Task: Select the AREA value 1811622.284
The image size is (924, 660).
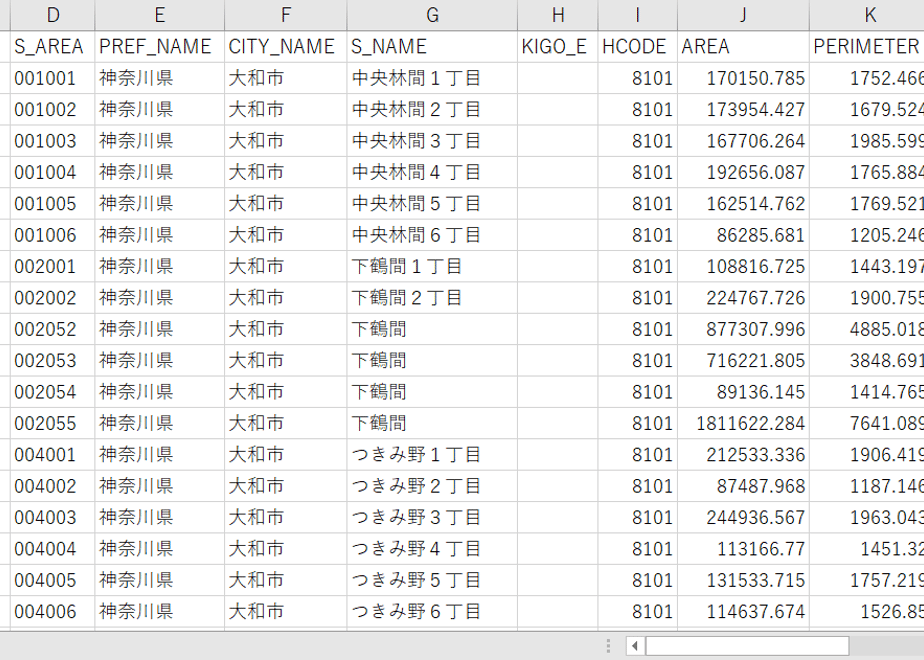Action: pos(743,423)
